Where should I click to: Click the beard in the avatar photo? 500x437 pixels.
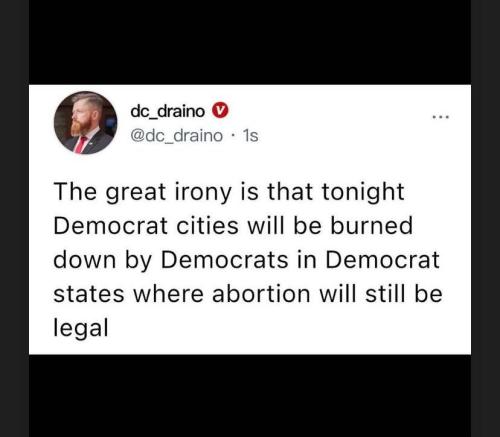81,127
